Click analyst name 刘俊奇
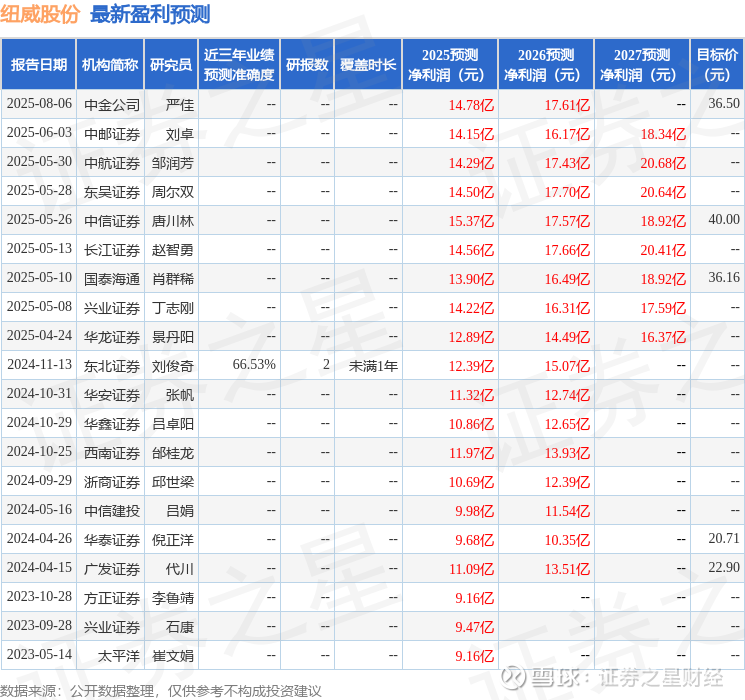This screenshot has width=745, height=700. pyautogui.click(x=173, y=366)
